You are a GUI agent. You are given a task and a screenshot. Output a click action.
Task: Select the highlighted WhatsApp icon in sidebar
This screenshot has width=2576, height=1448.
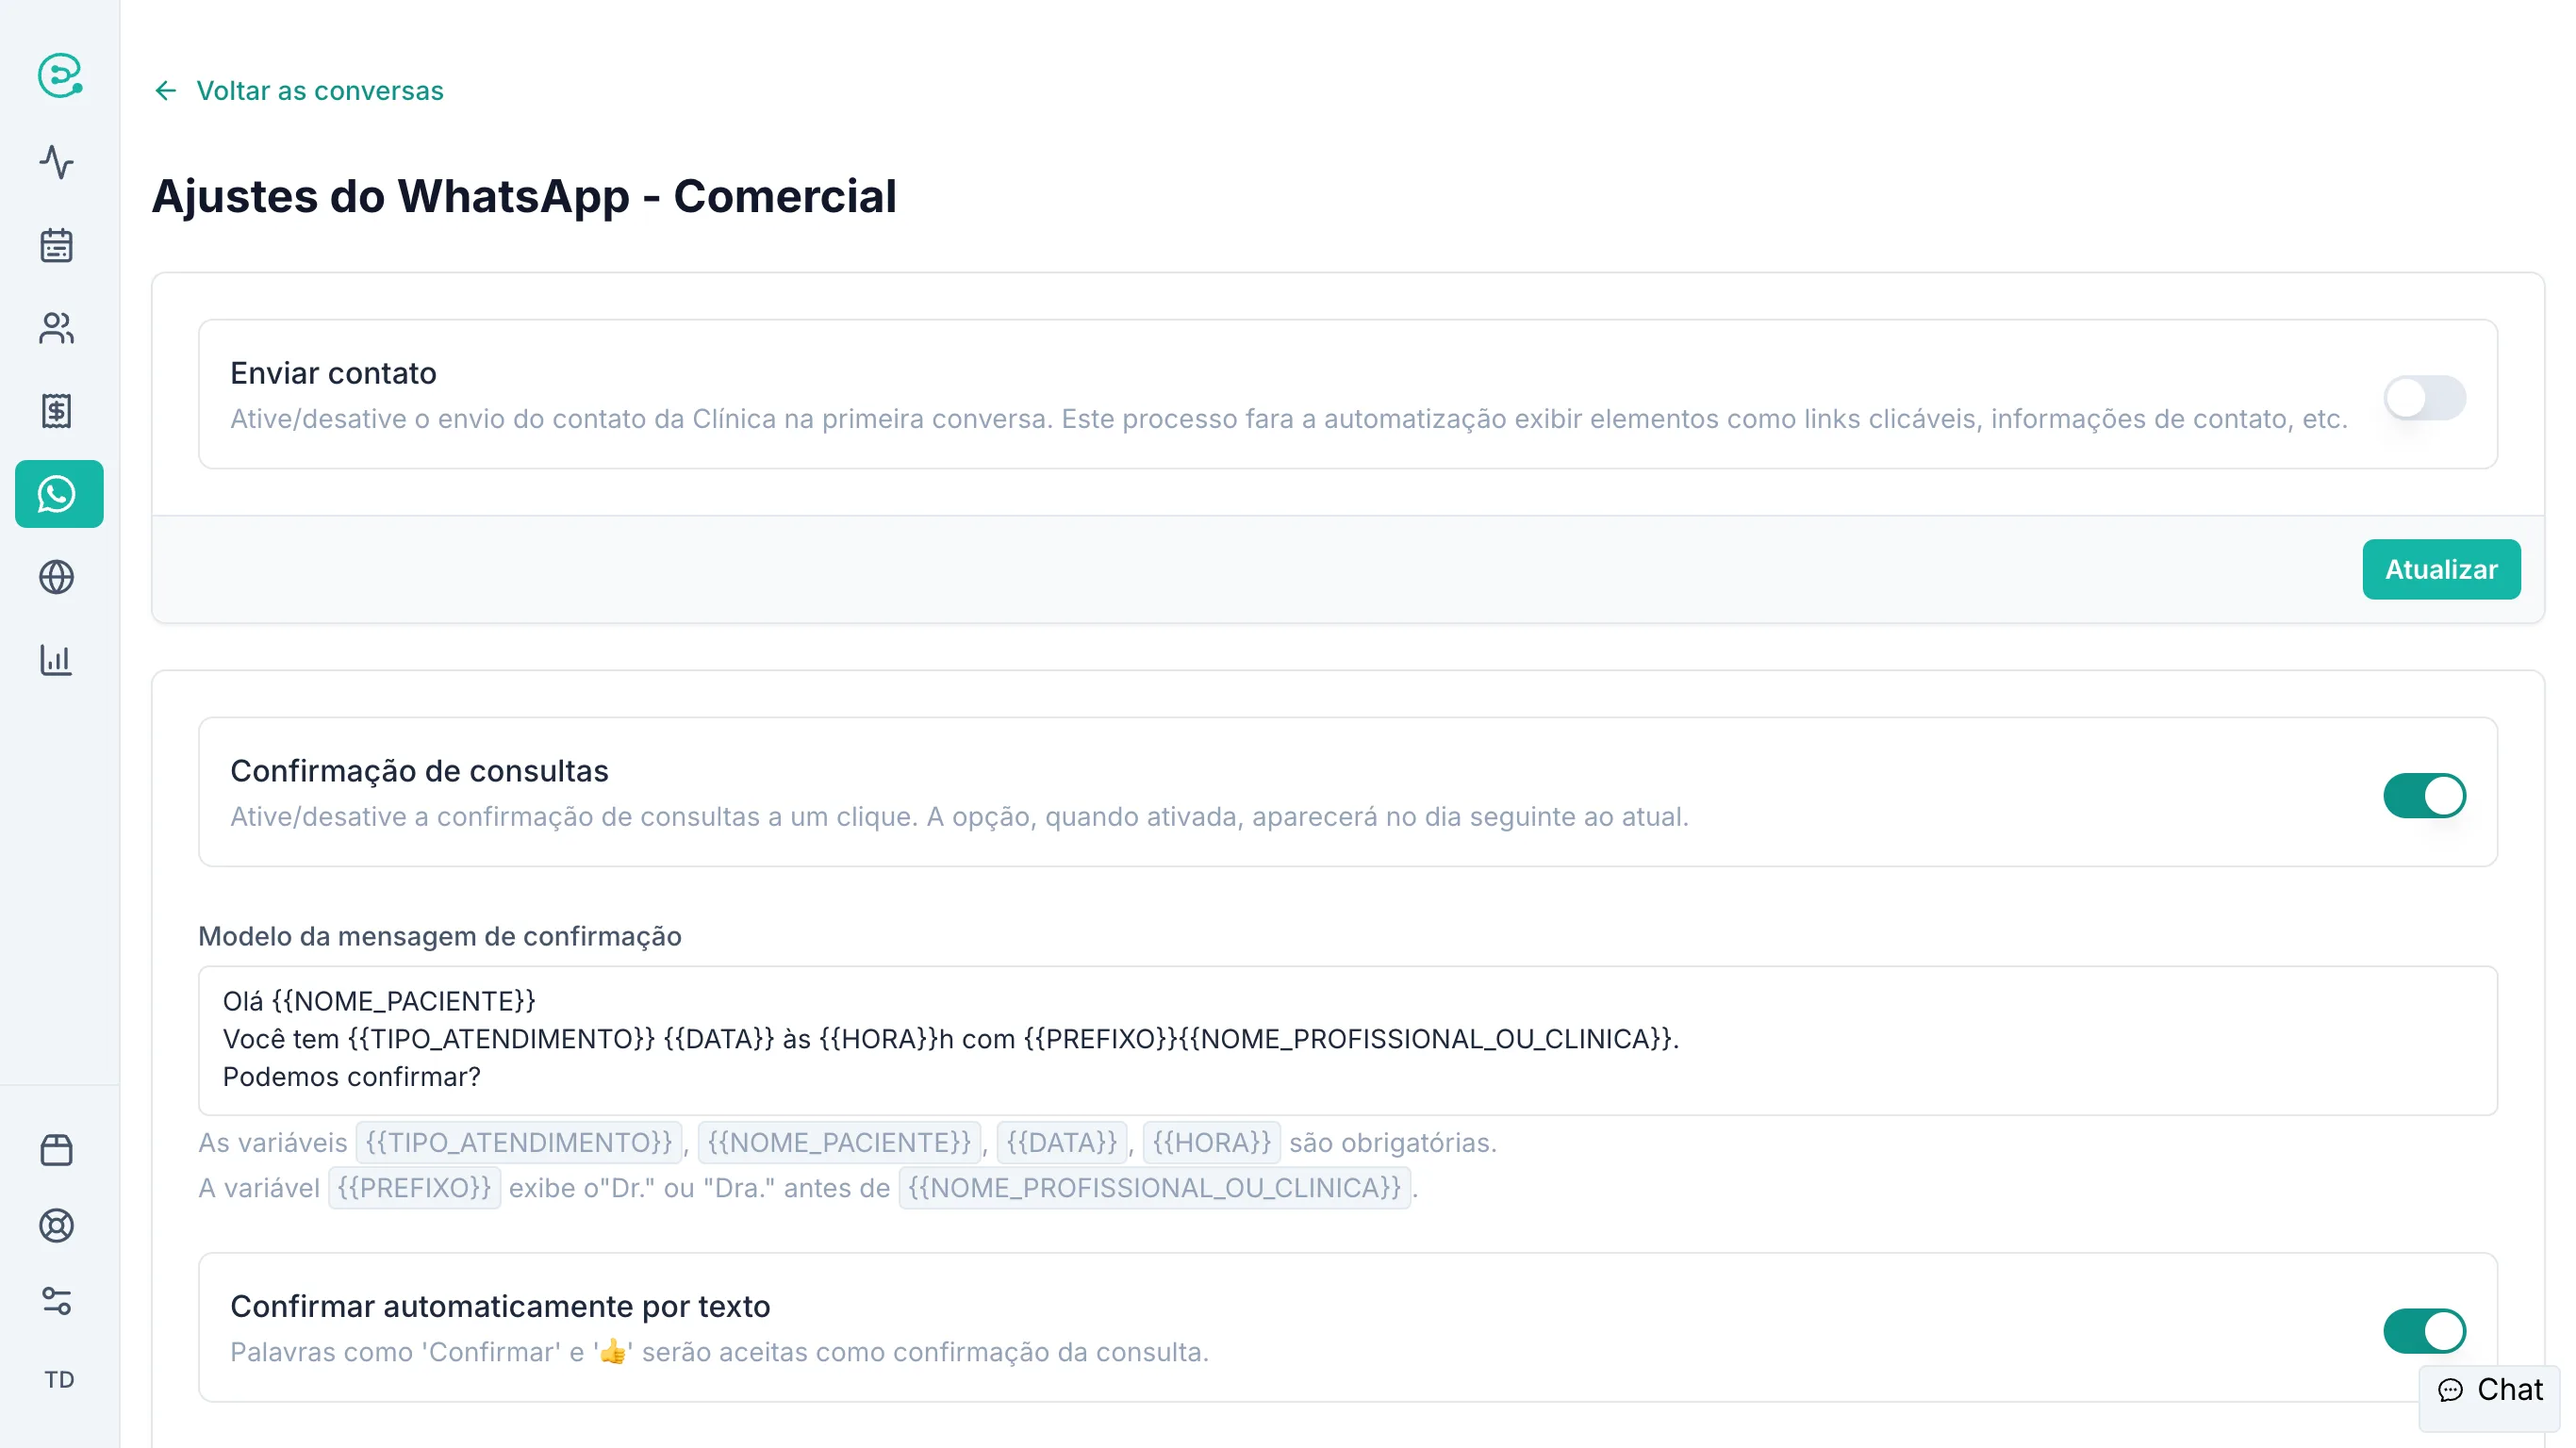click(59, 494)
